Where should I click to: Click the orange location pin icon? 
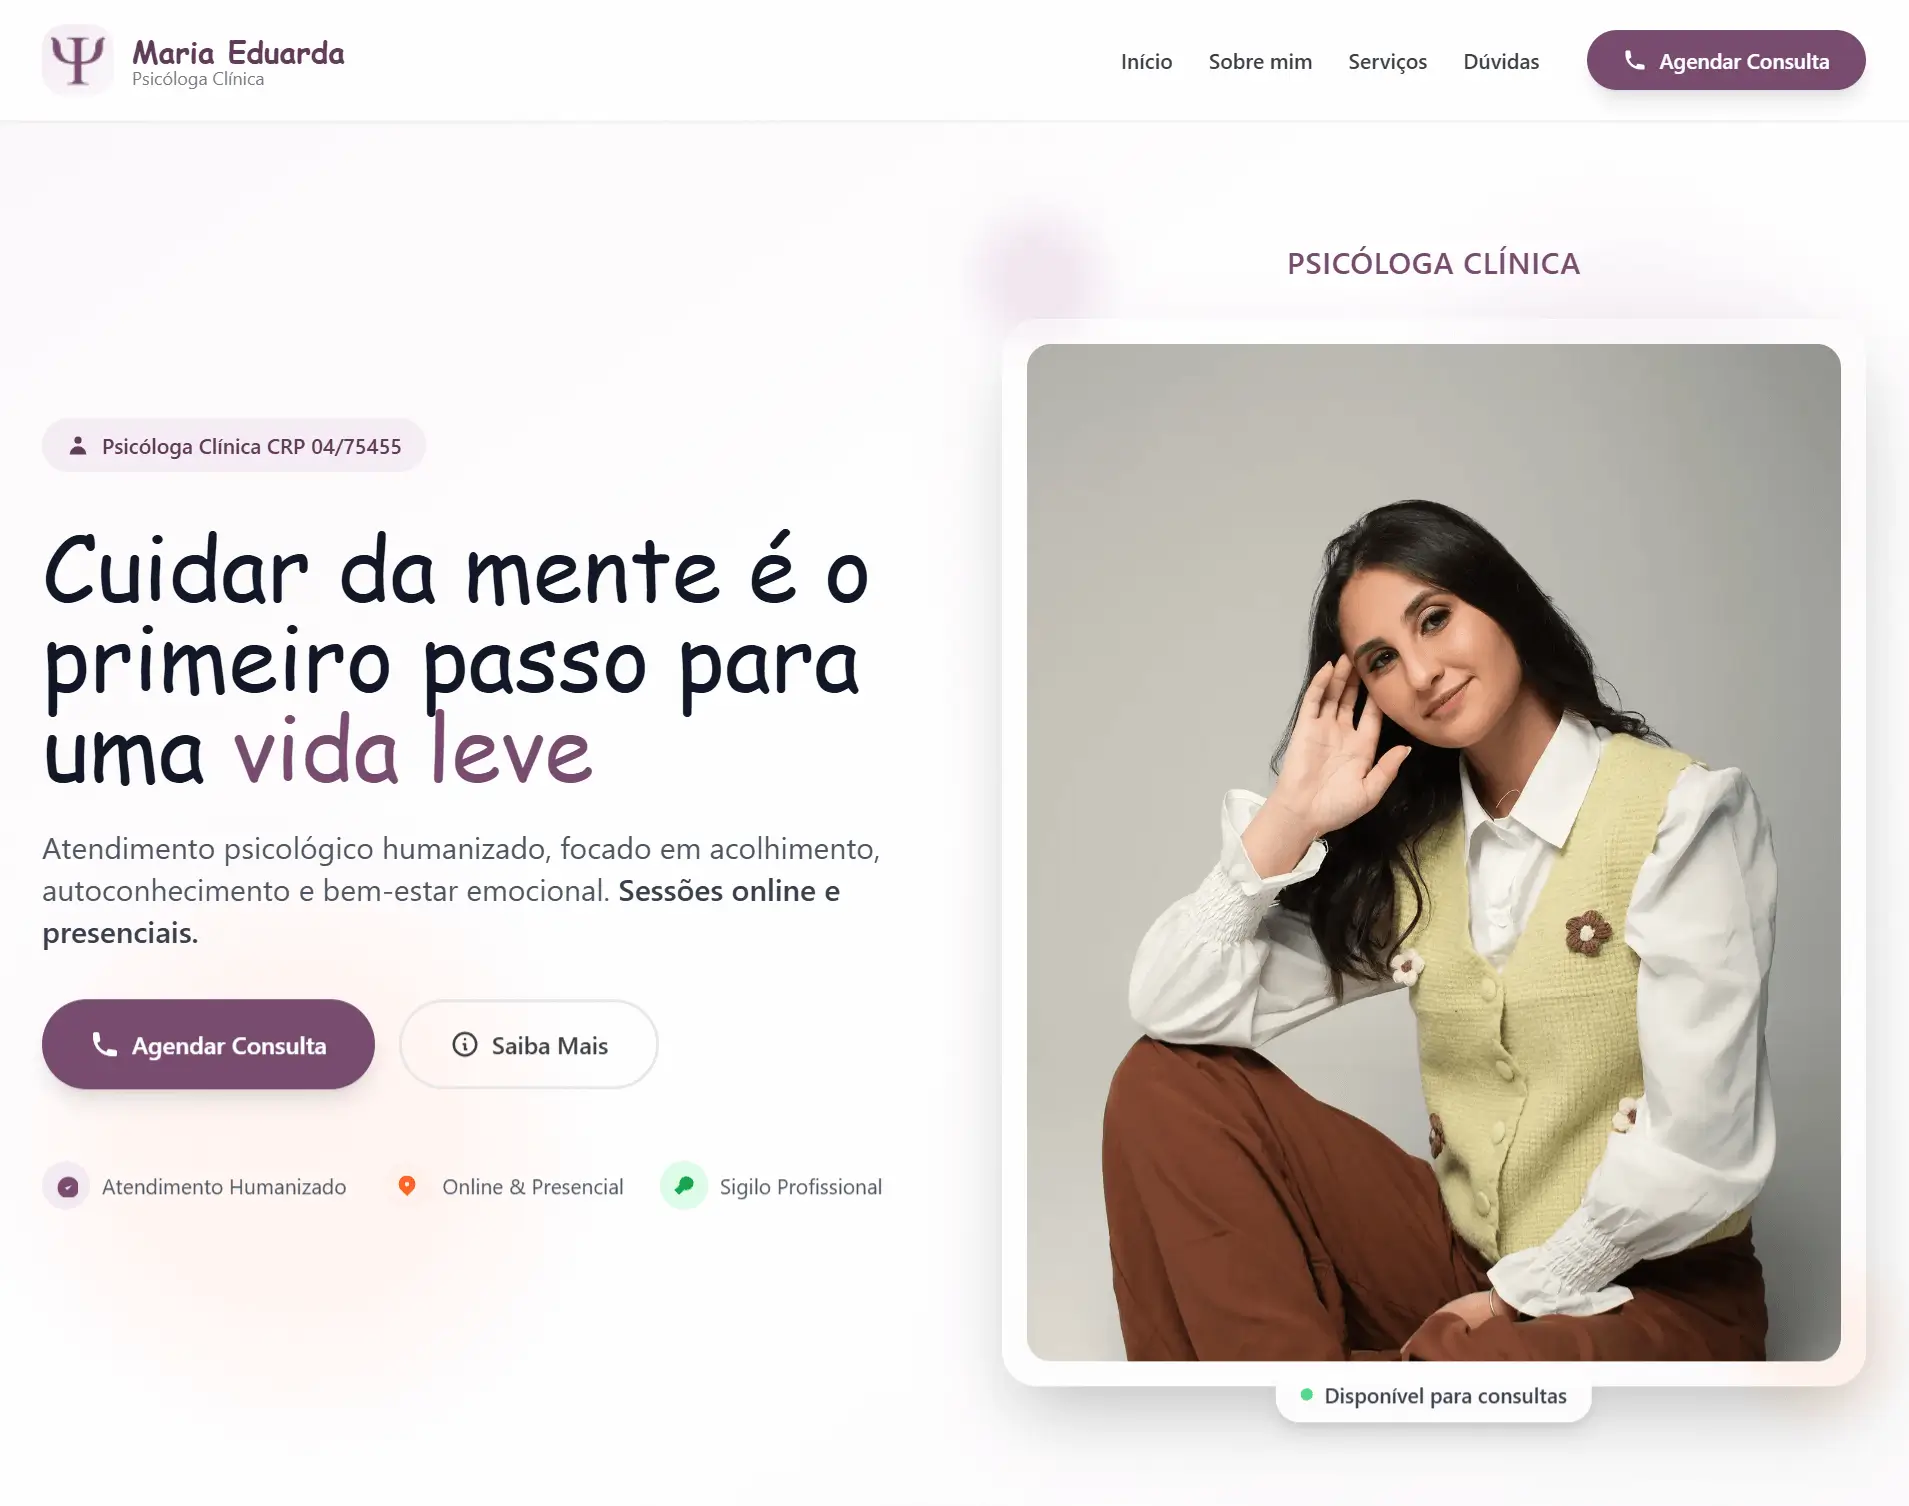[407, 1186]
